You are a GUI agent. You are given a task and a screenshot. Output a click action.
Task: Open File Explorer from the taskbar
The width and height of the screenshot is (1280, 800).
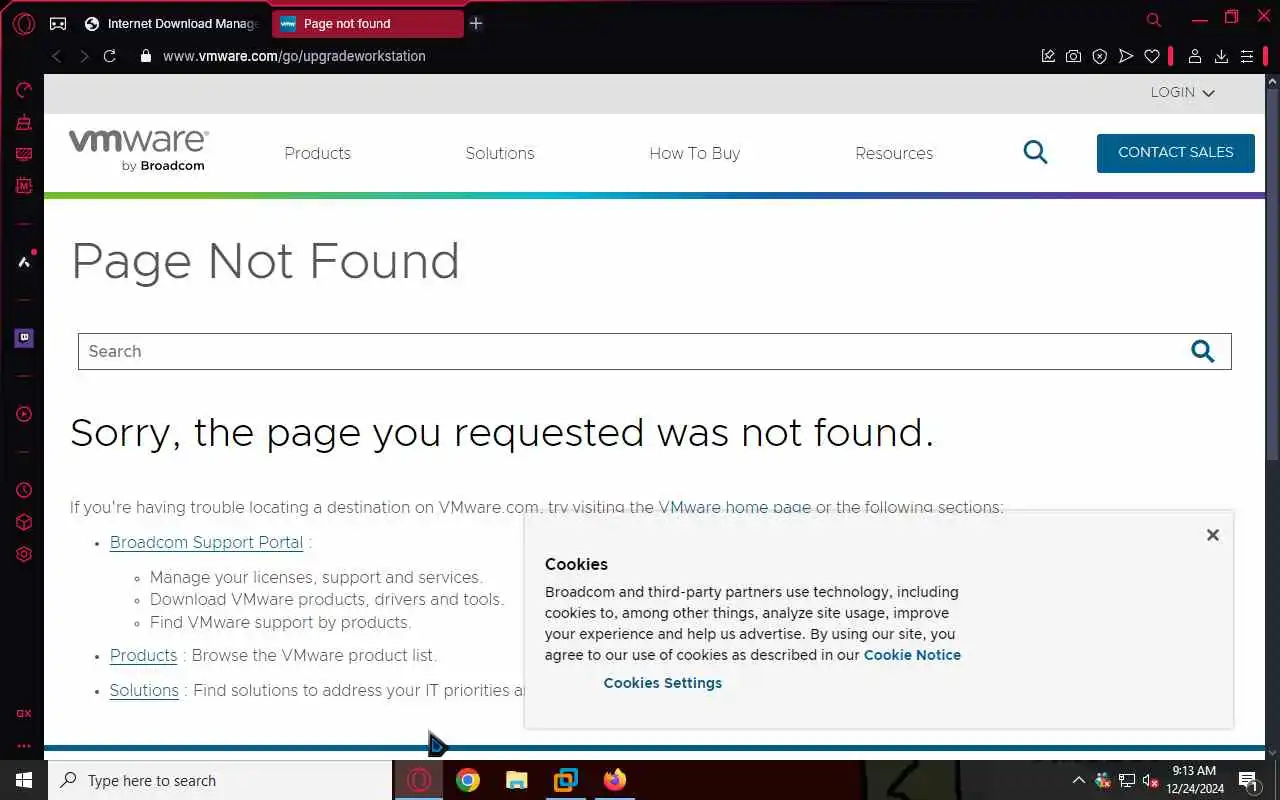pos(516,780)
